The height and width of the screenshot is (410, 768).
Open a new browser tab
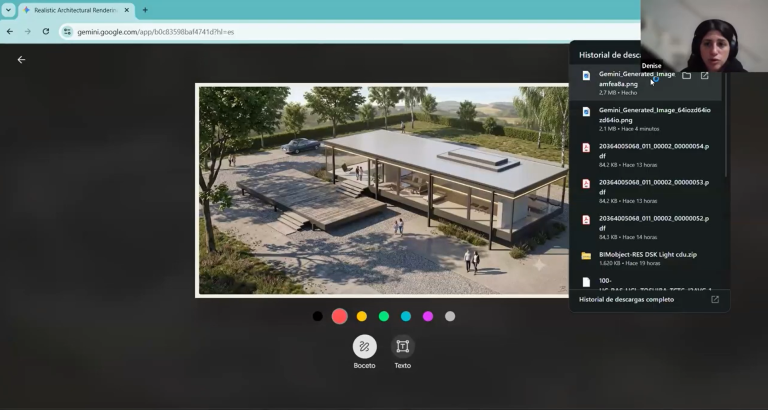(145, 10)
